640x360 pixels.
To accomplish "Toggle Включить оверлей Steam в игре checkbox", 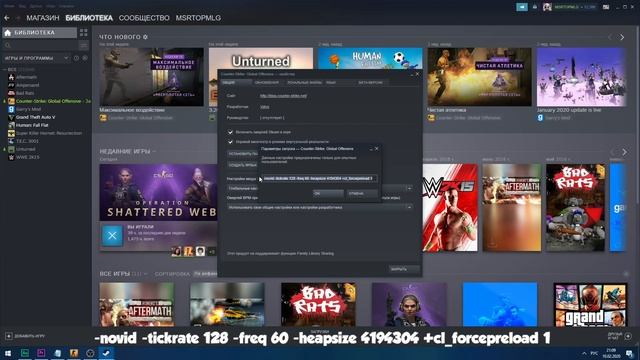I will coord(230,132).
